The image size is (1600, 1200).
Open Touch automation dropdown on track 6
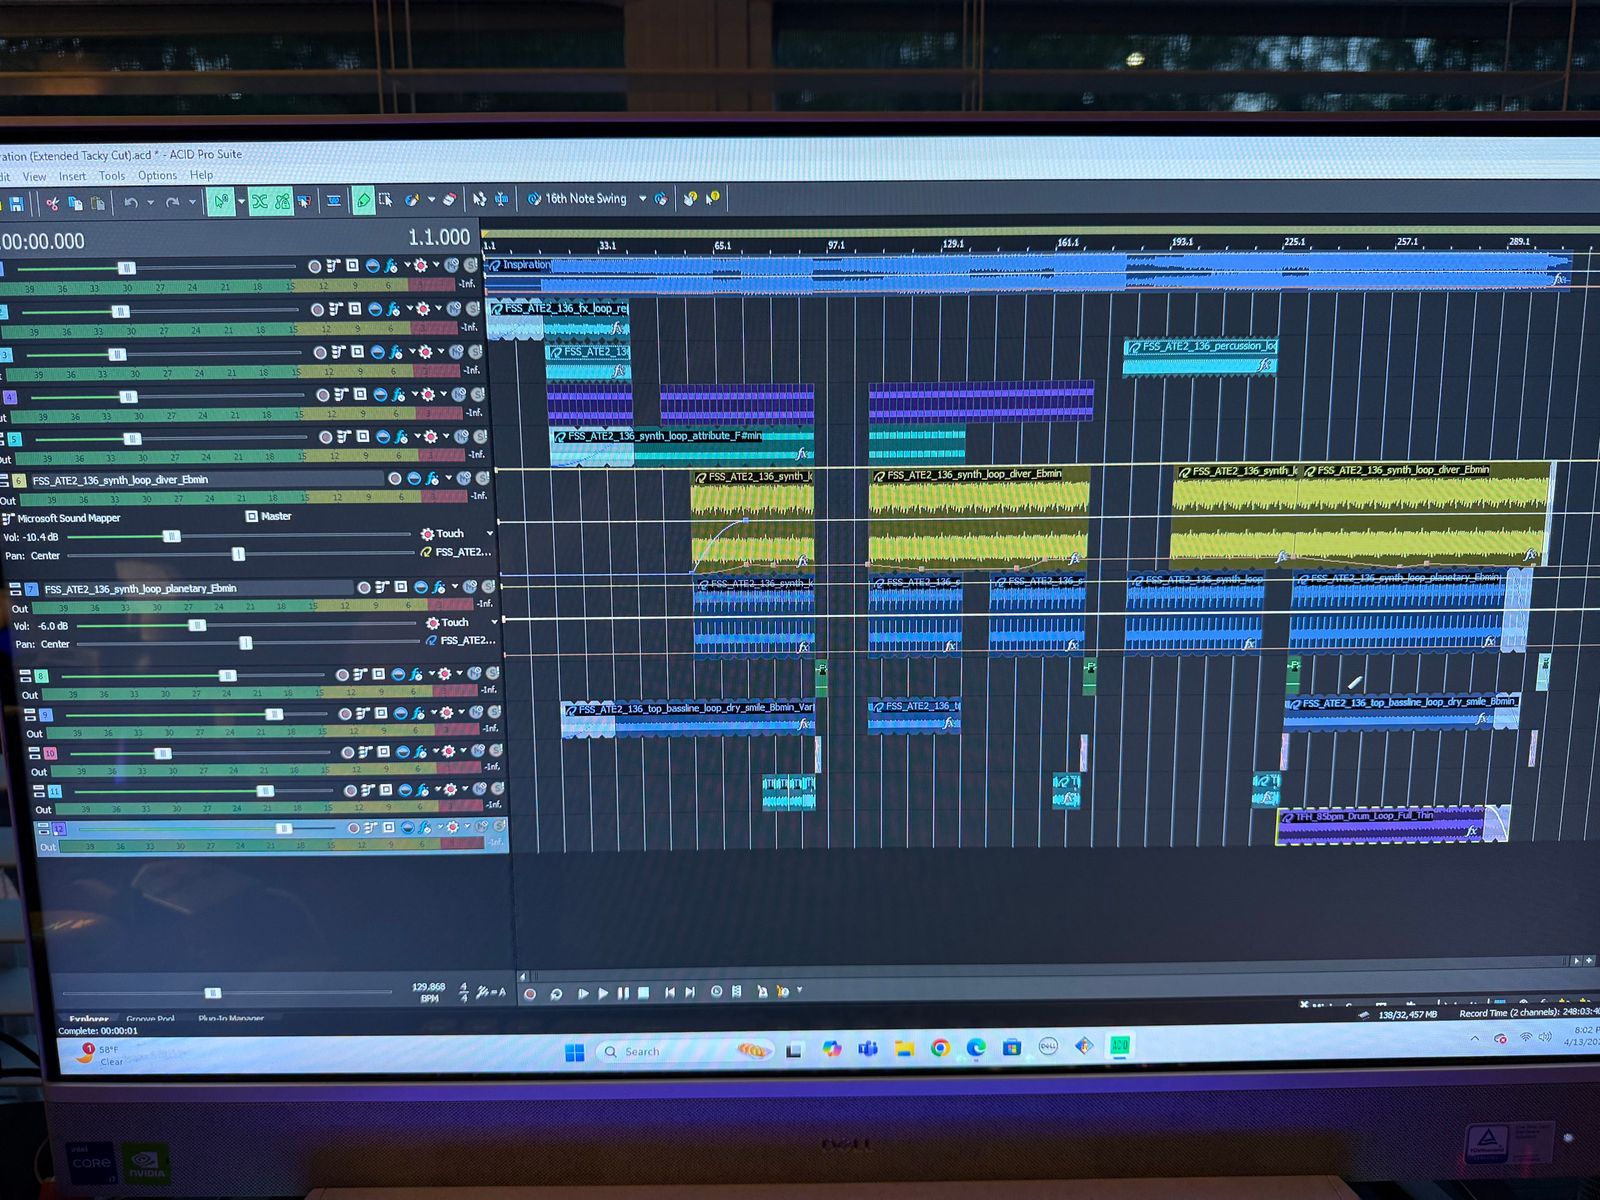pos(489,533)
